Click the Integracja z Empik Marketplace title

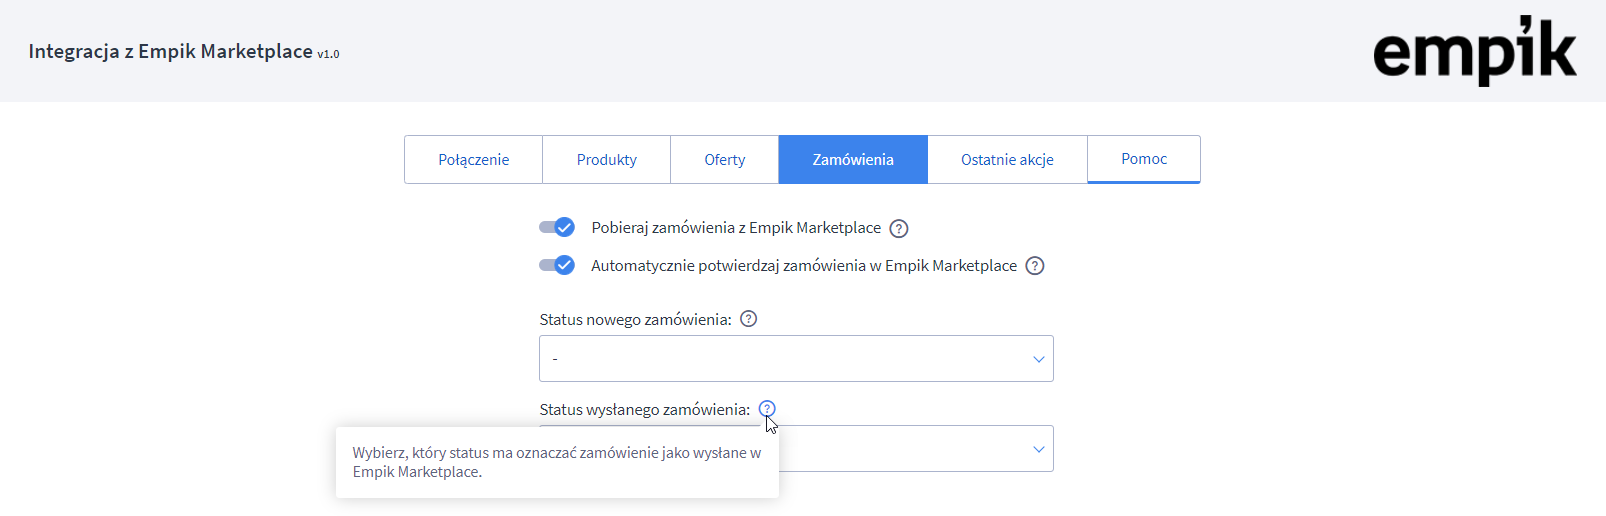click(170, 51)
